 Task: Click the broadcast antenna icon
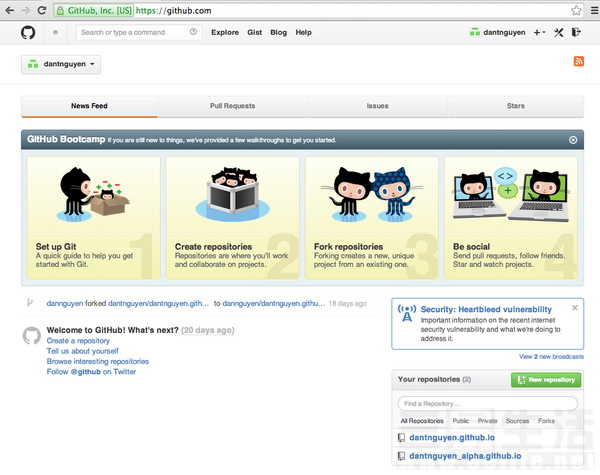[407, 313]
